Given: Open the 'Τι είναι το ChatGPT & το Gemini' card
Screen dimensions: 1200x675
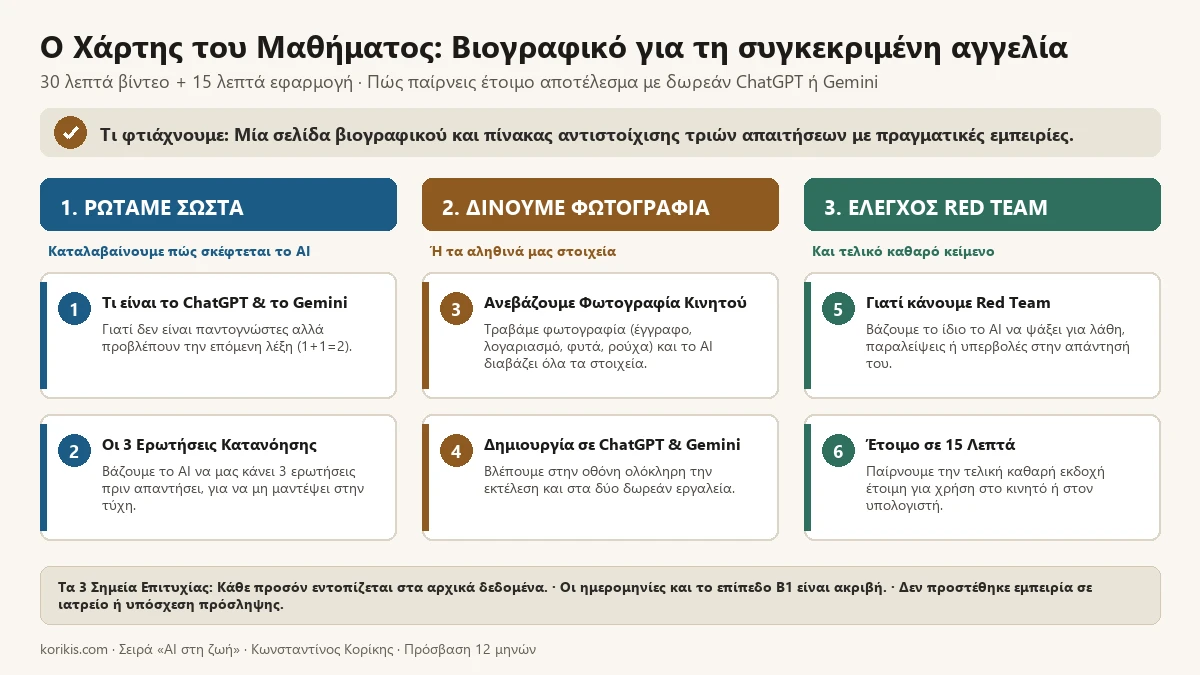Looking at the screenshot, I should point(218,335).
